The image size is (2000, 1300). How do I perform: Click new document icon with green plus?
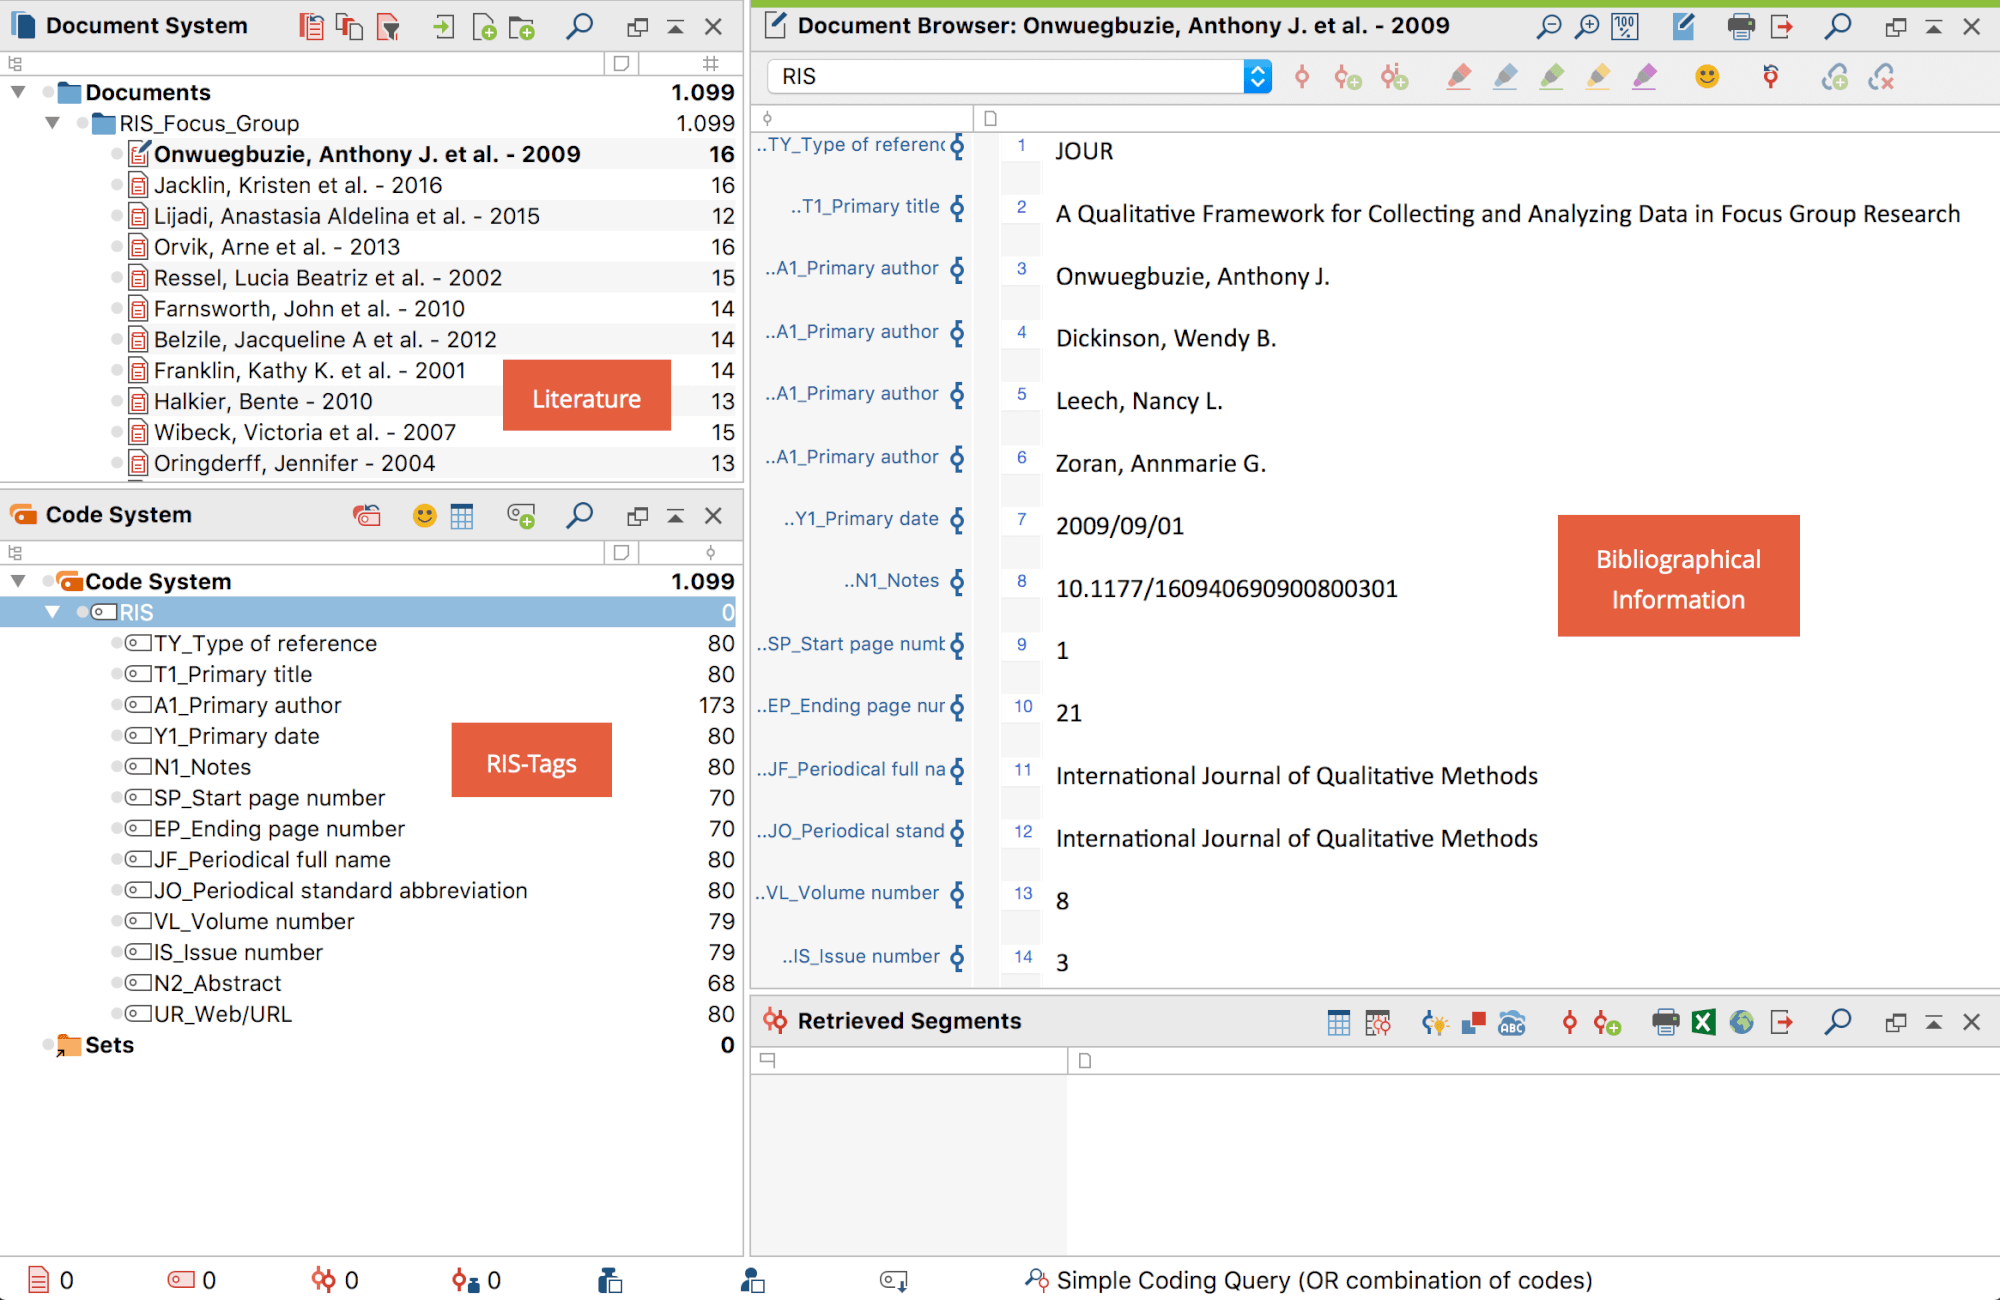[x=484, y=27]
